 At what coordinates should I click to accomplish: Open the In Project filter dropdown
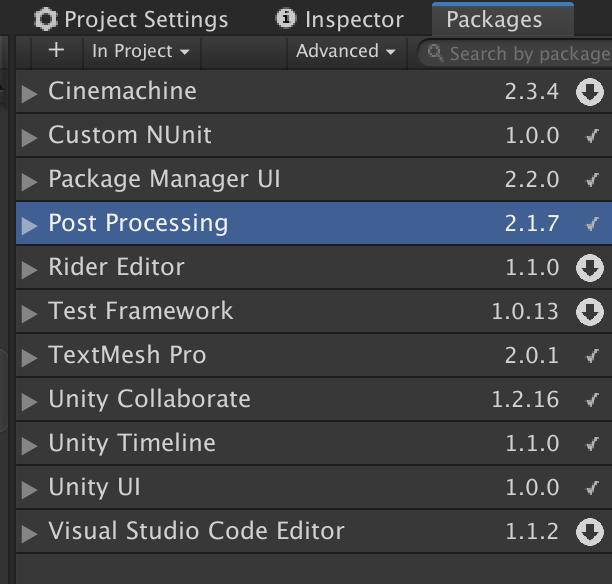pyautogui.click(x=140, y=51)
